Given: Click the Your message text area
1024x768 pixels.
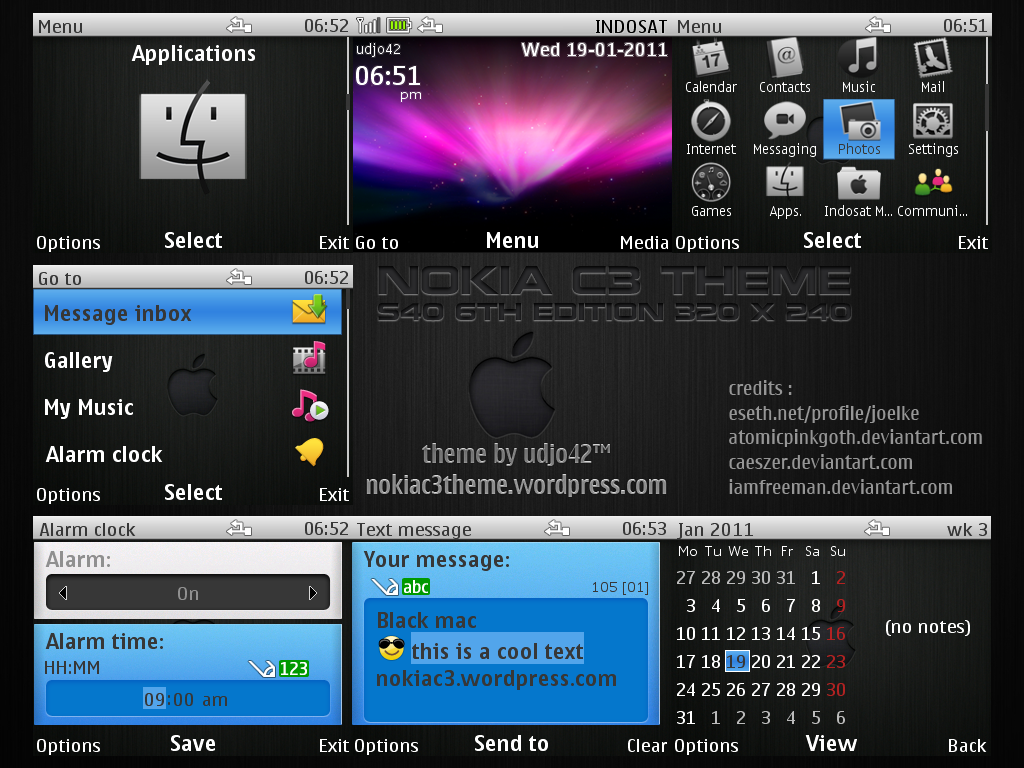Looking at the screenshot, I should click(506, 660).
